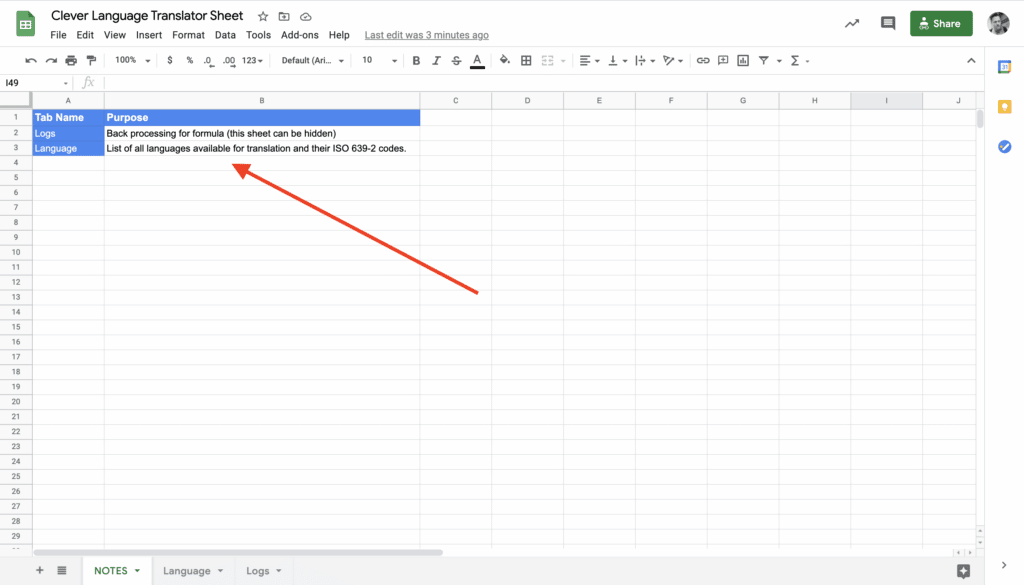Toggle bold formatting
The height and width of the screenshot is (585, 1024).
tap(416, 61)
